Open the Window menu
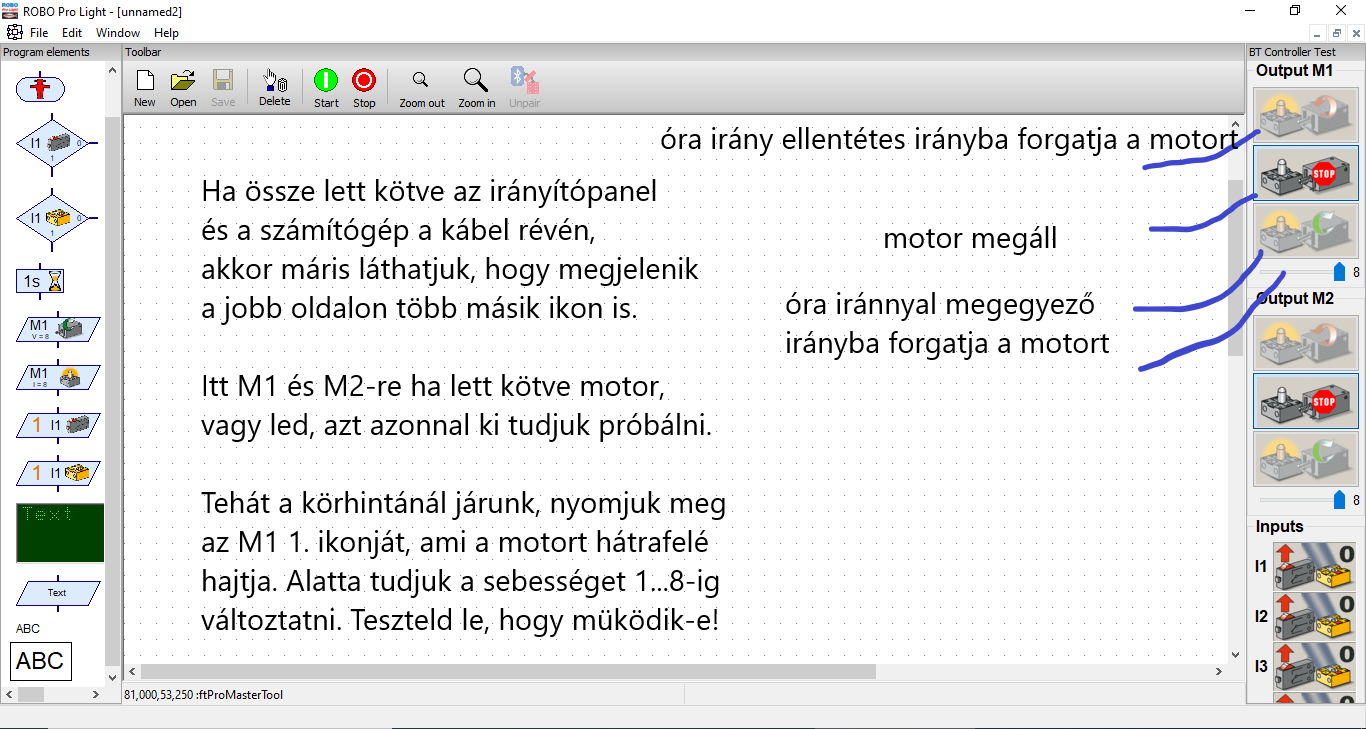The height and width of the screenshot is (729, 1366). 118,33
